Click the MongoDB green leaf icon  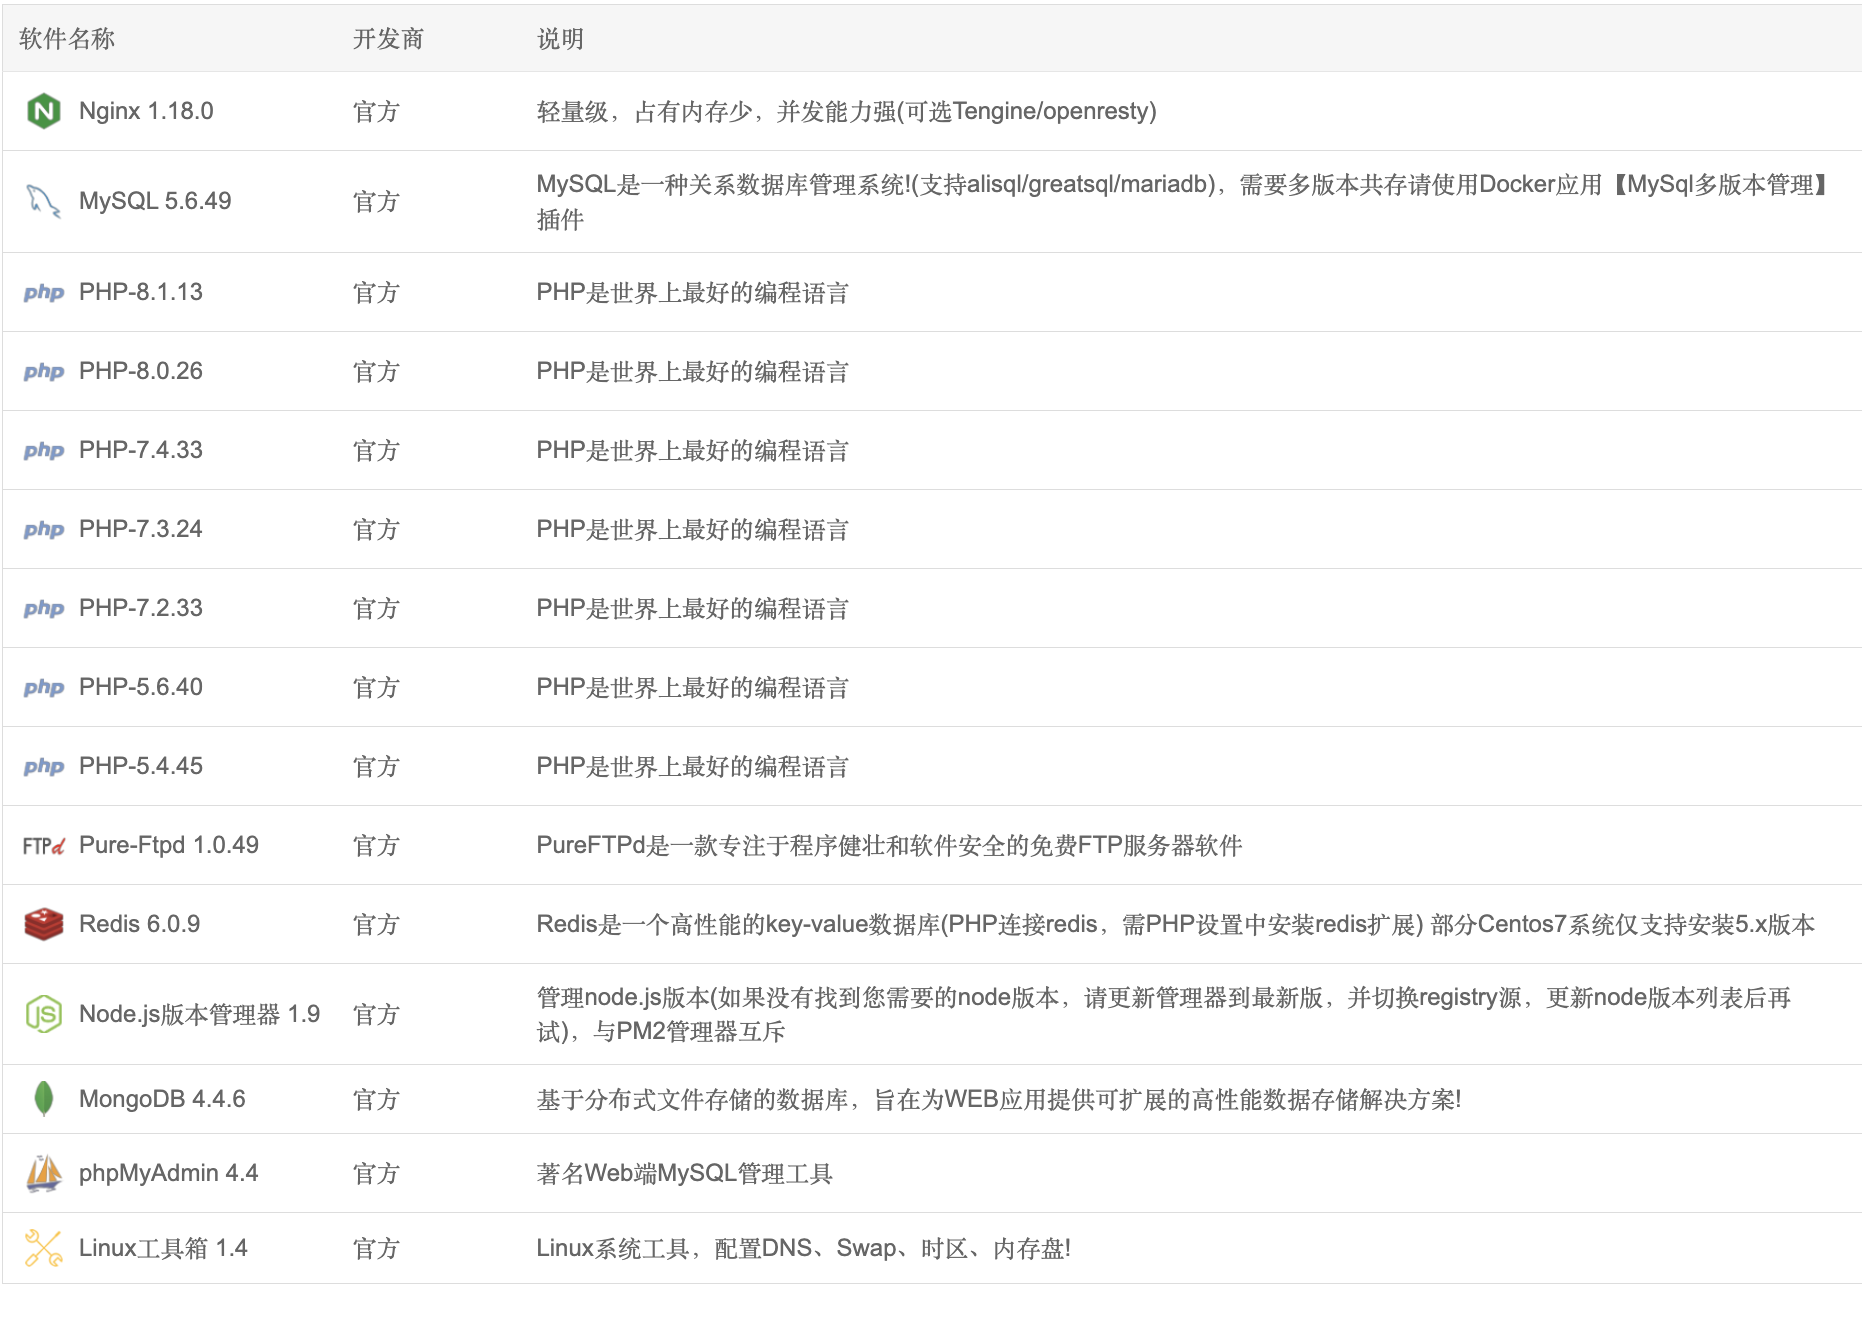[x=43, y=1099]
